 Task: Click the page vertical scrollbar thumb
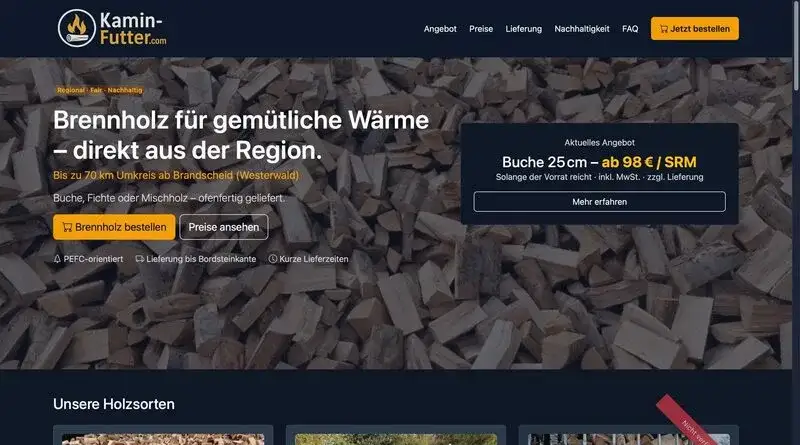(797, 46)
